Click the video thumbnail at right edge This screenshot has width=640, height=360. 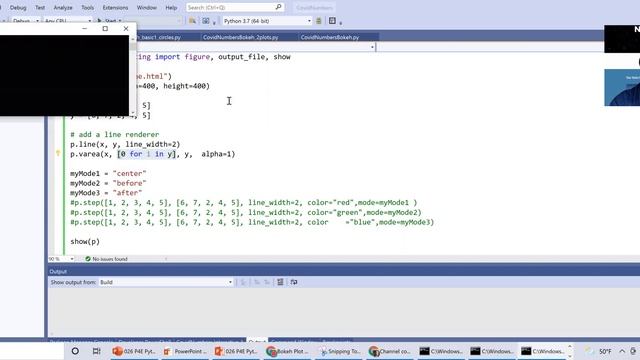click(622, 87)
